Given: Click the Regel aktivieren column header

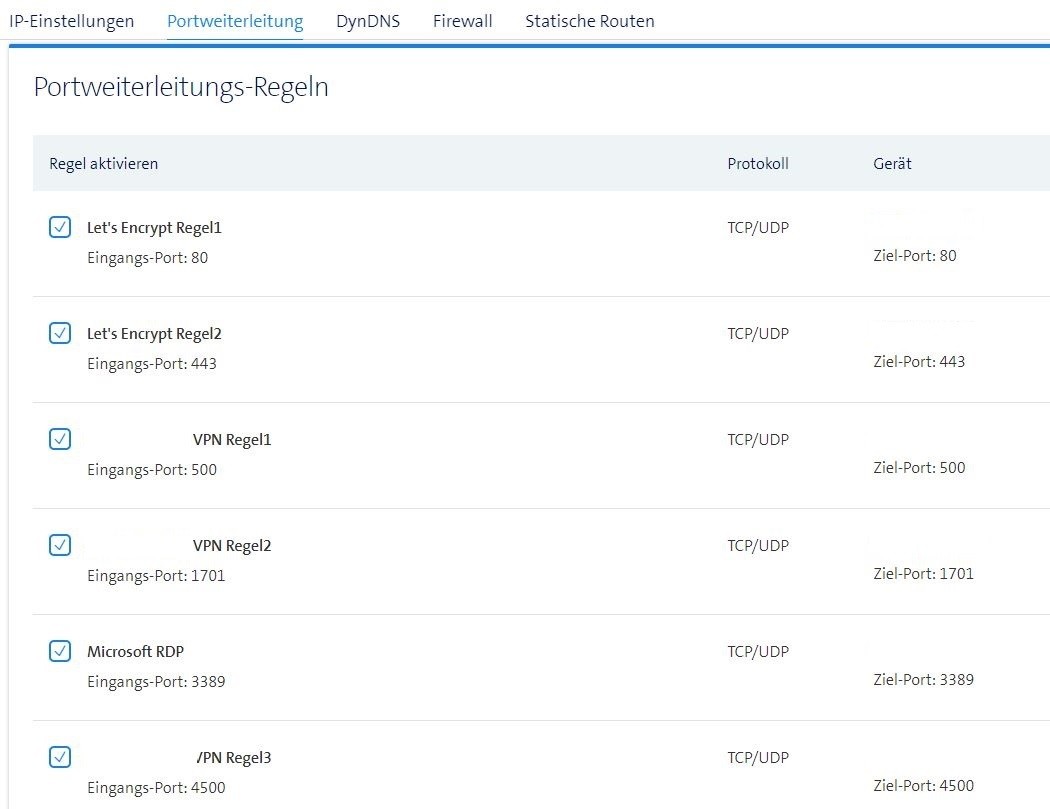Looking at the screenshot, I should [104, 163].
